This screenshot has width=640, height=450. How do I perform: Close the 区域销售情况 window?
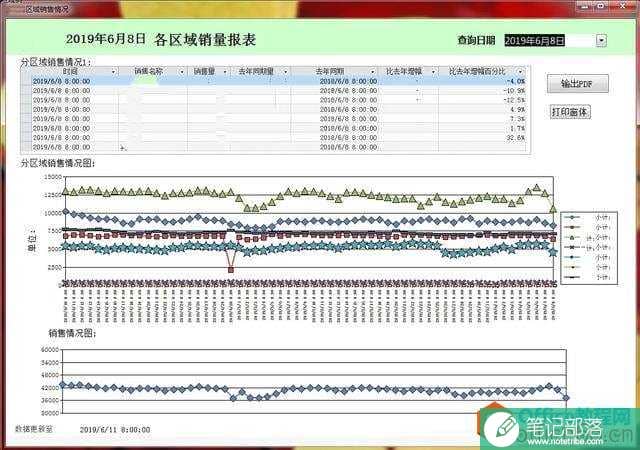[623, 6]
